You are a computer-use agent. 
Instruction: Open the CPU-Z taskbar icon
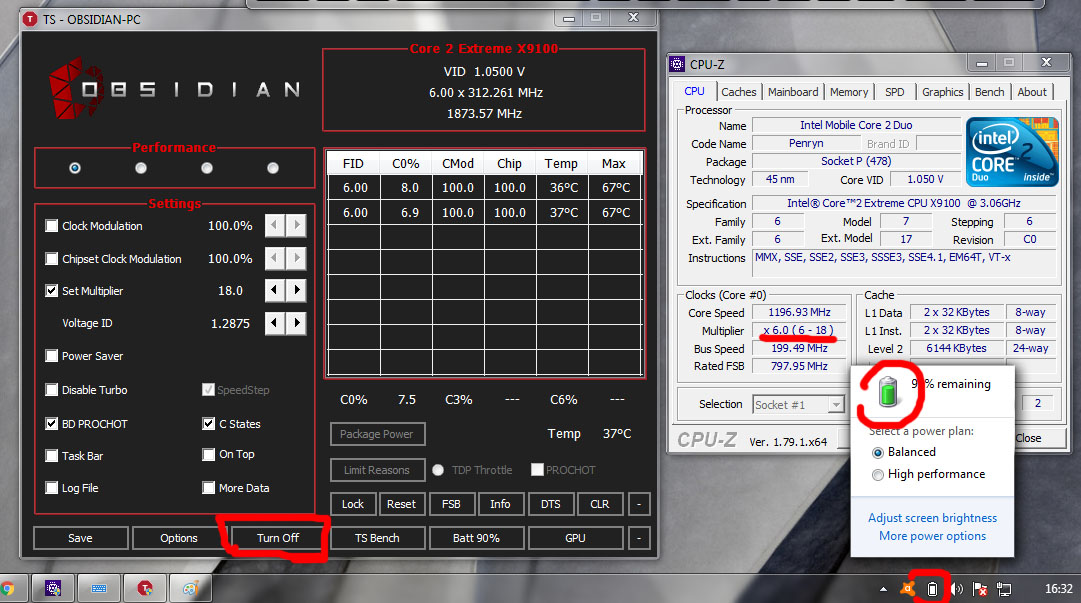click(x=53, y=589)
